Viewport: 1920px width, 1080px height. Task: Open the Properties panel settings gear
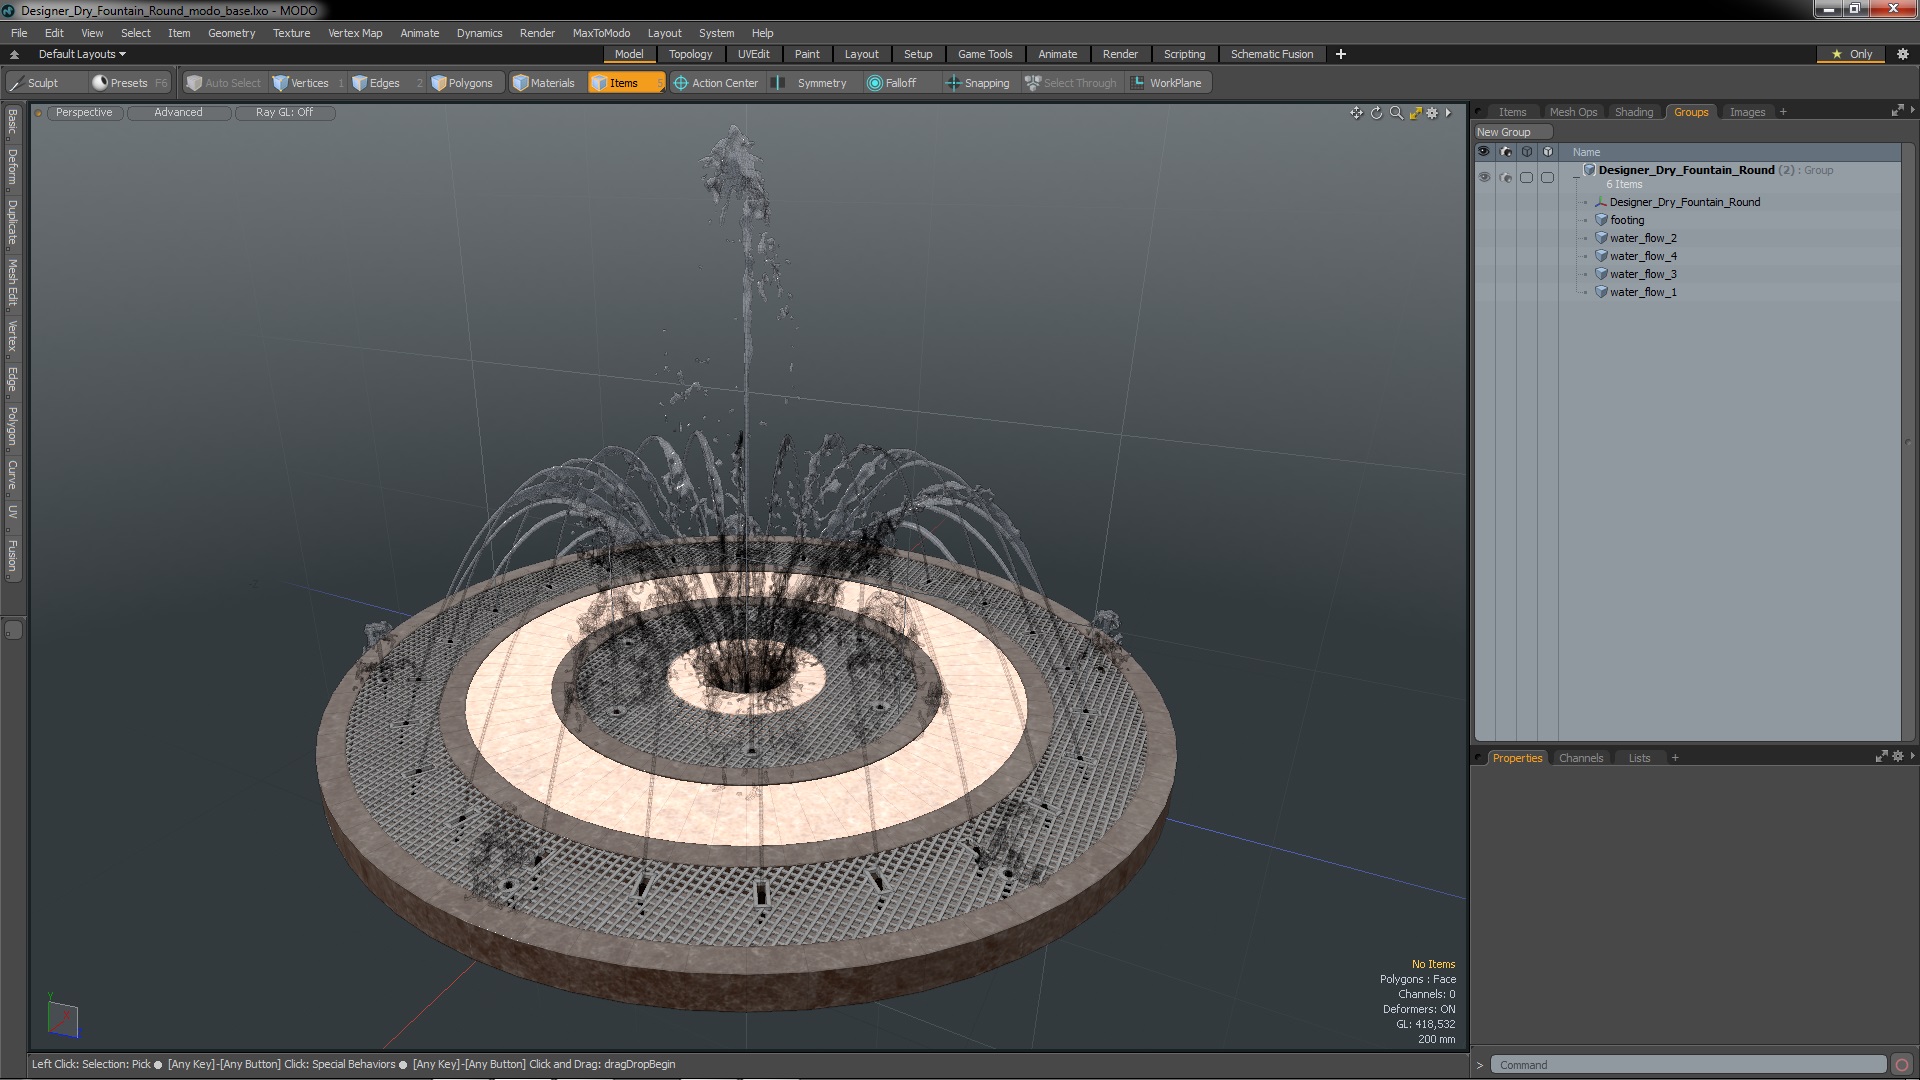tap(1898, 757)
